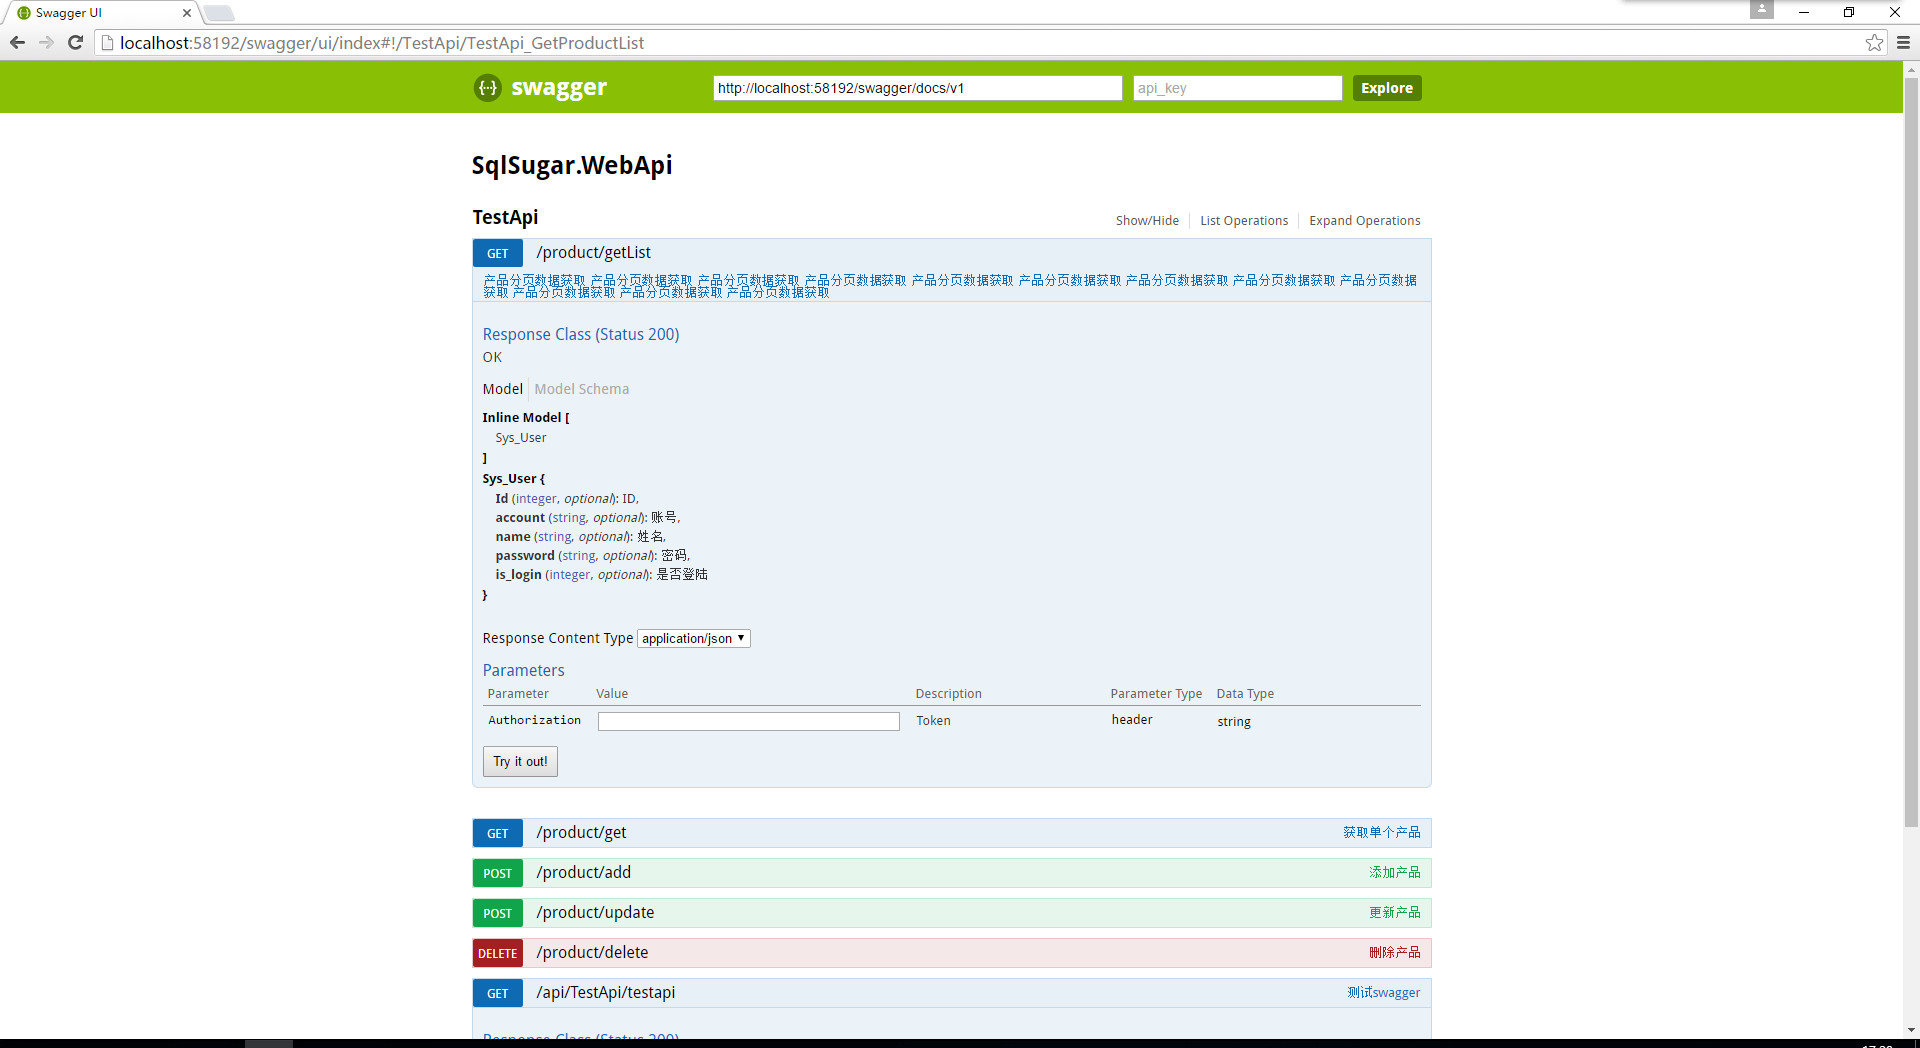Click the scrollbar up arrow
The height and width of the screenshot is (1048, 1920).
1911,70
